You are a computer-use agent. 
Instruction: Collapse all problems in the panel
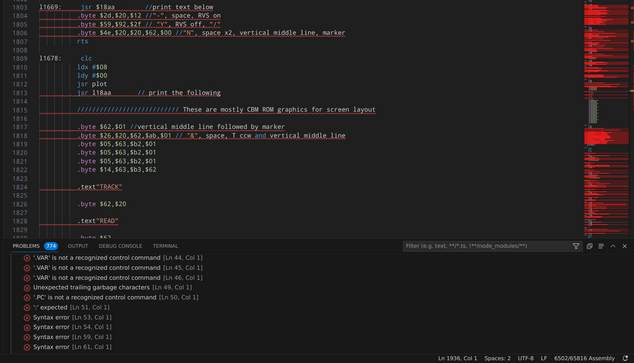click(590, 246)
